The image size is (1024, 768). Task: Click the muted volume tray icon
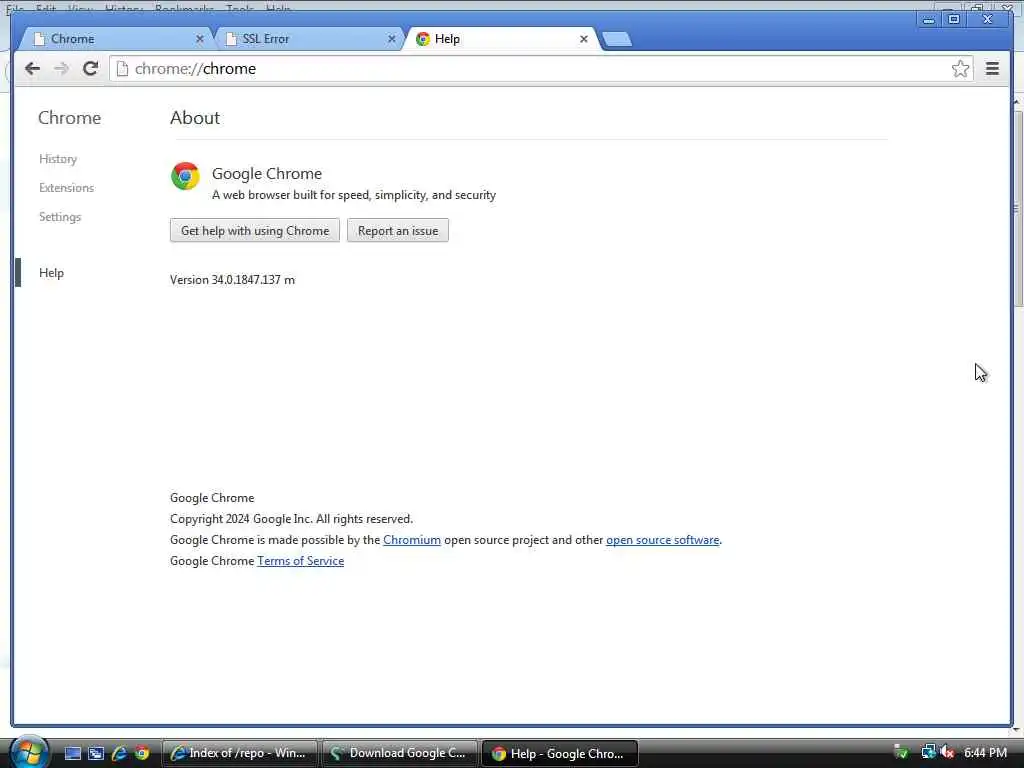coord(948,753)
